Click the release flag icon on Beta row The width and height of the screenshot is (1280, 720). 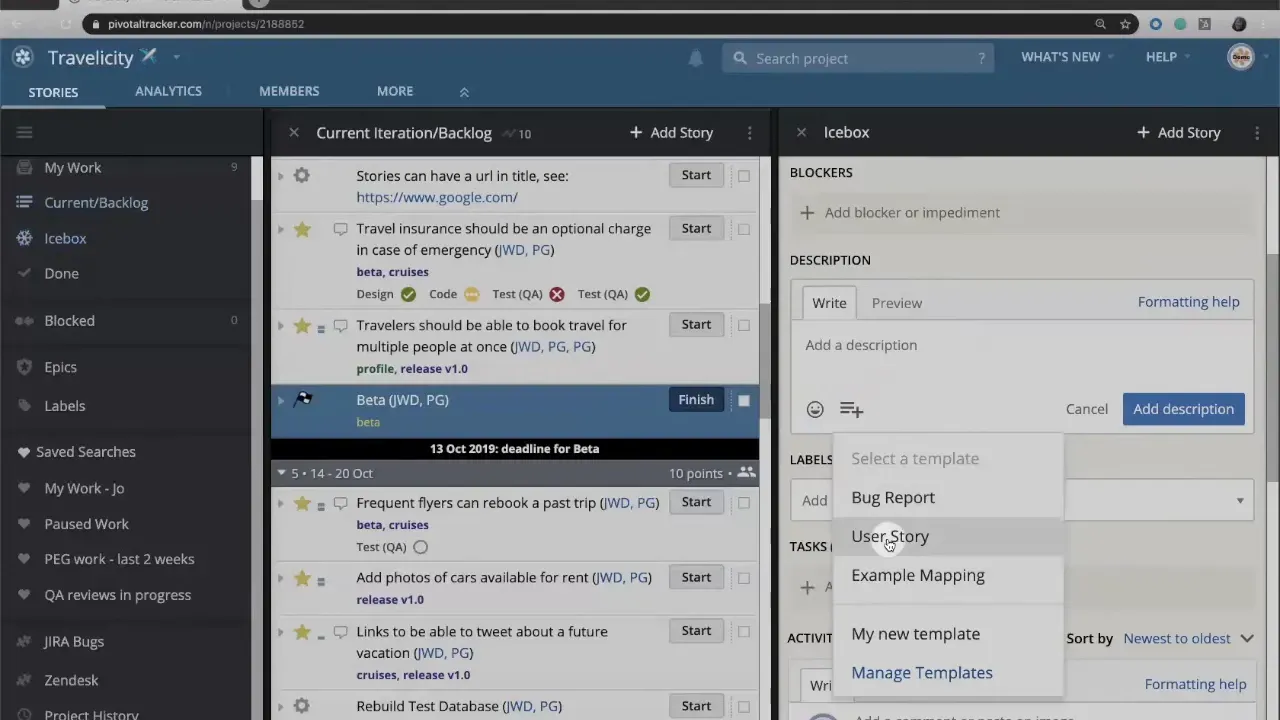coord(303,399)
